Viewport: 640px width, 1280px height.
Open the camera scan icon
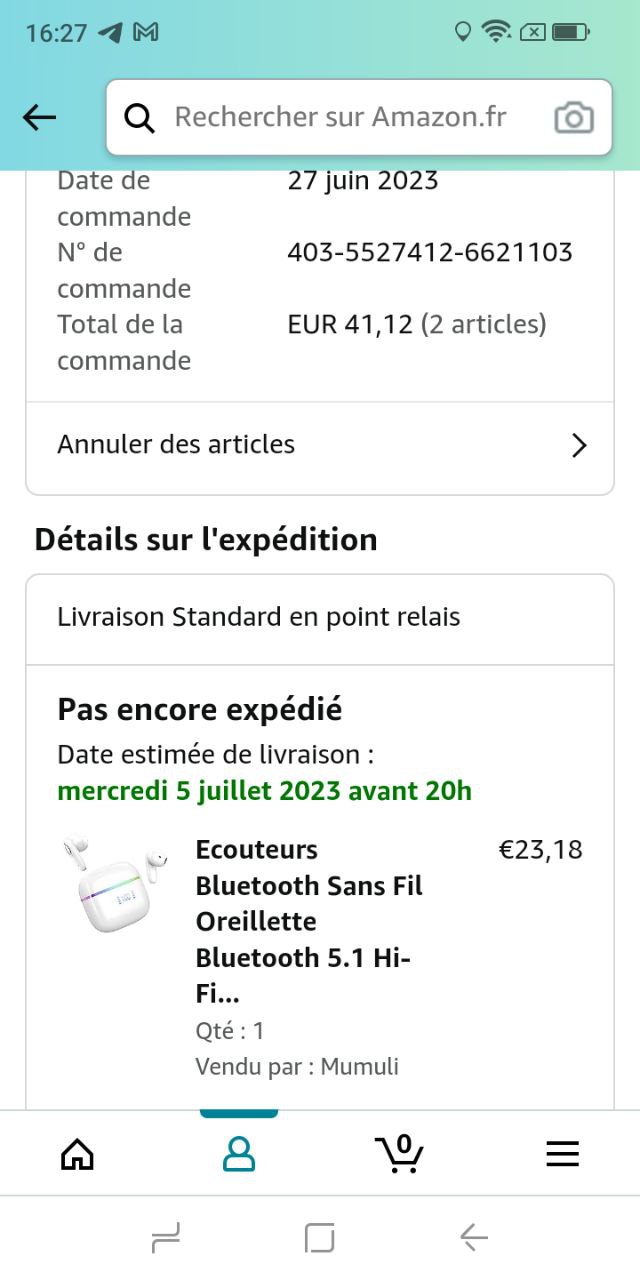pos(573,118)
